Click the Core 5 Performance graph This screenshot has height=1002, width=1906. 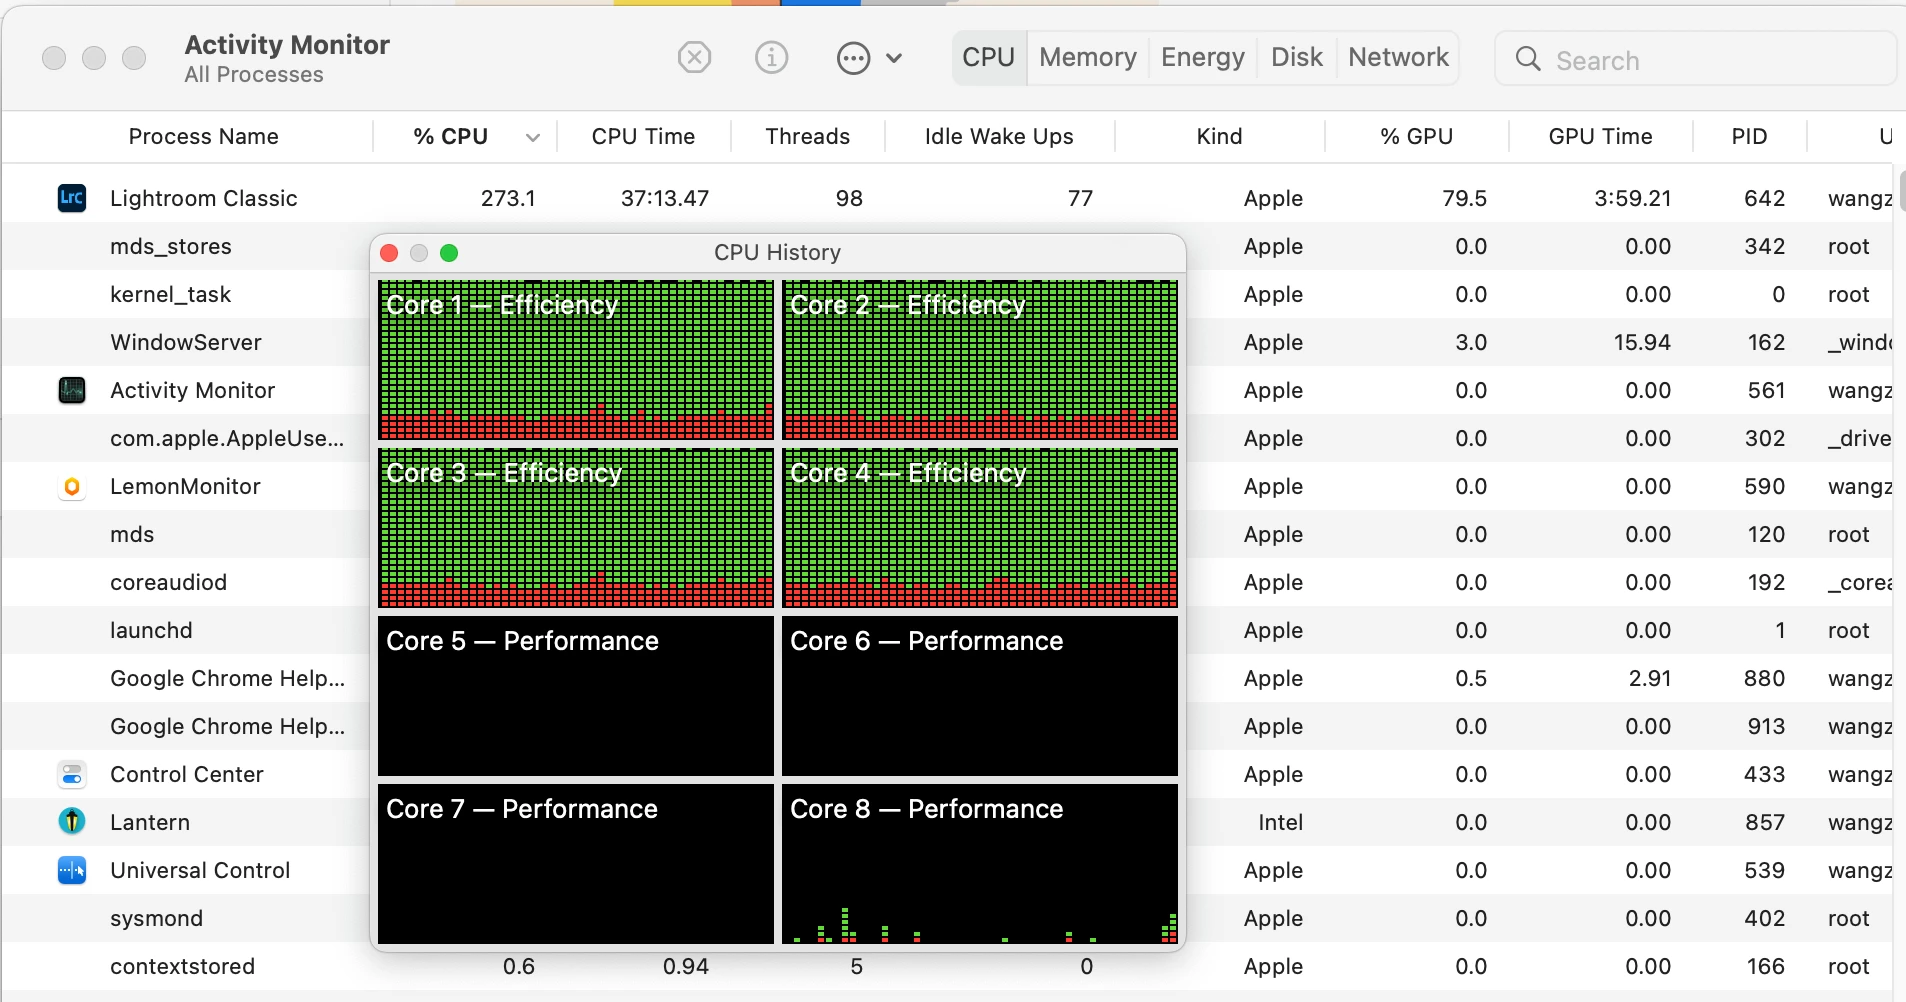click(x=576, y=696)
